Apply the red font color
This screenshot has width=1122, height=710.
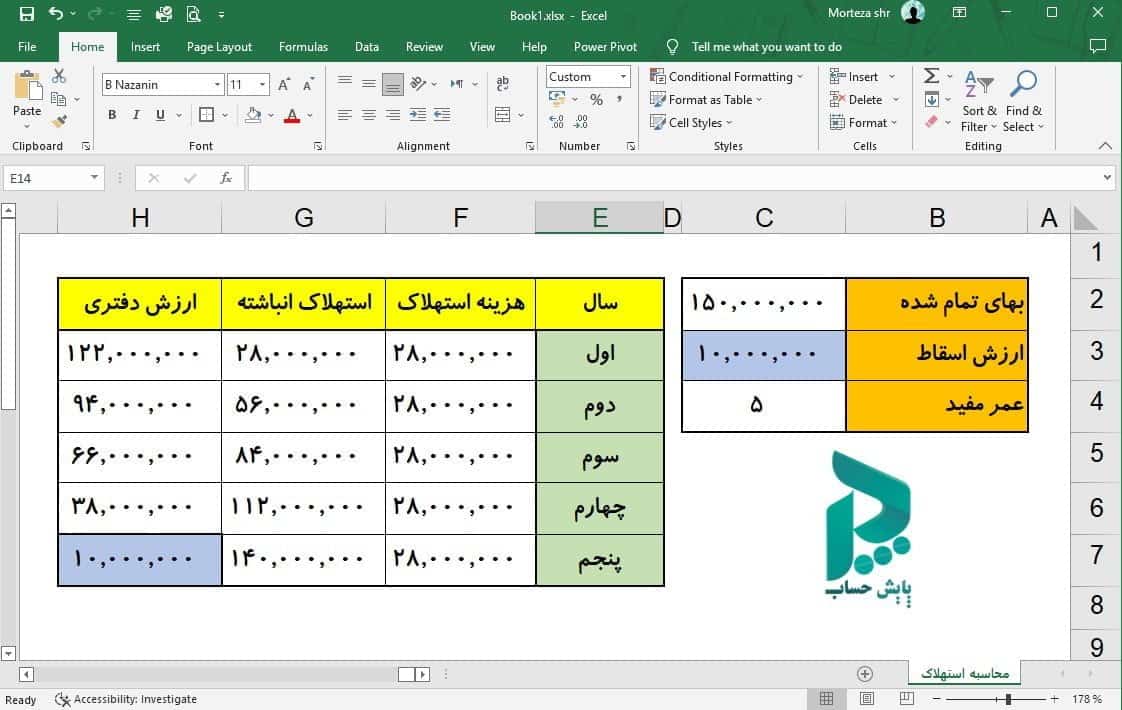(291, 115)
